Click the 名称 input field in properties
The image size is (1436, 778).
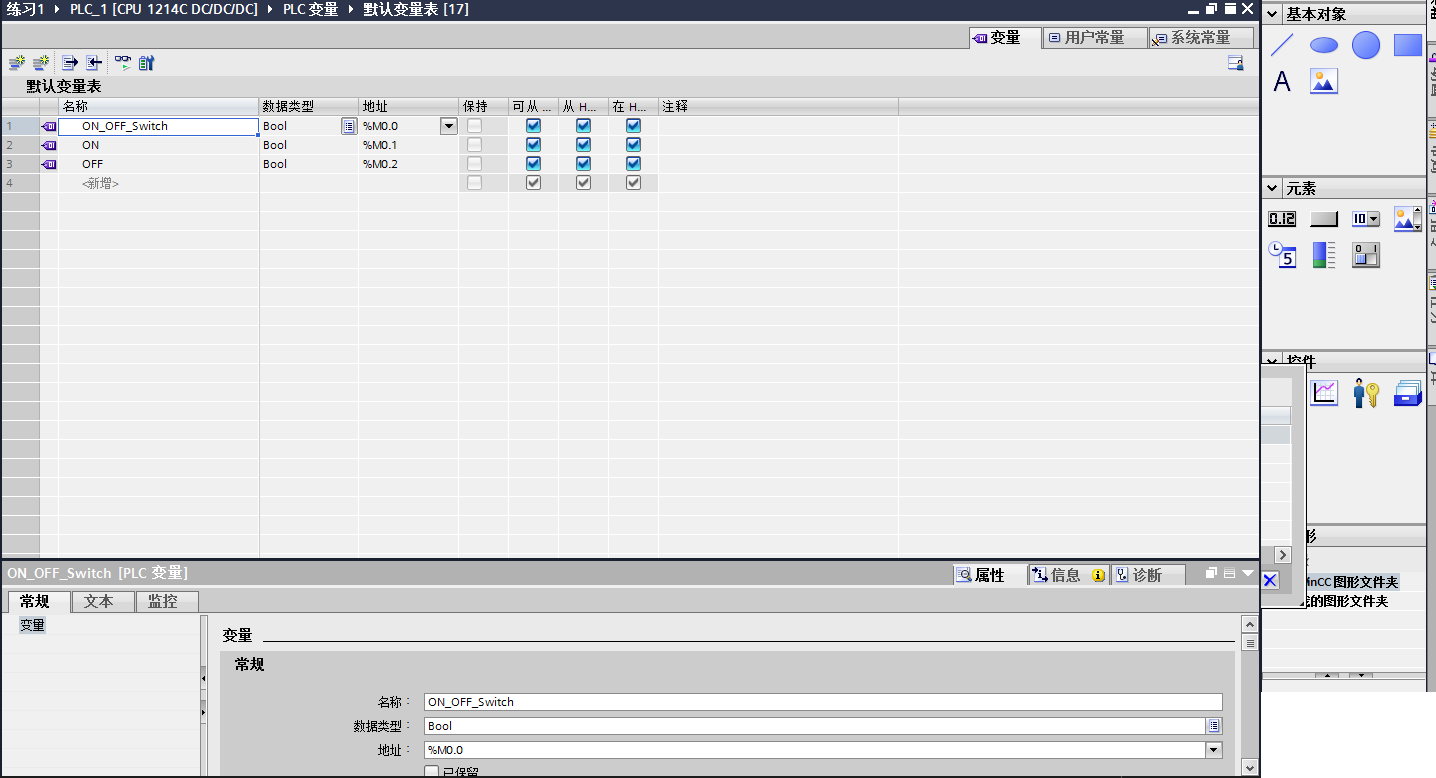822,702
